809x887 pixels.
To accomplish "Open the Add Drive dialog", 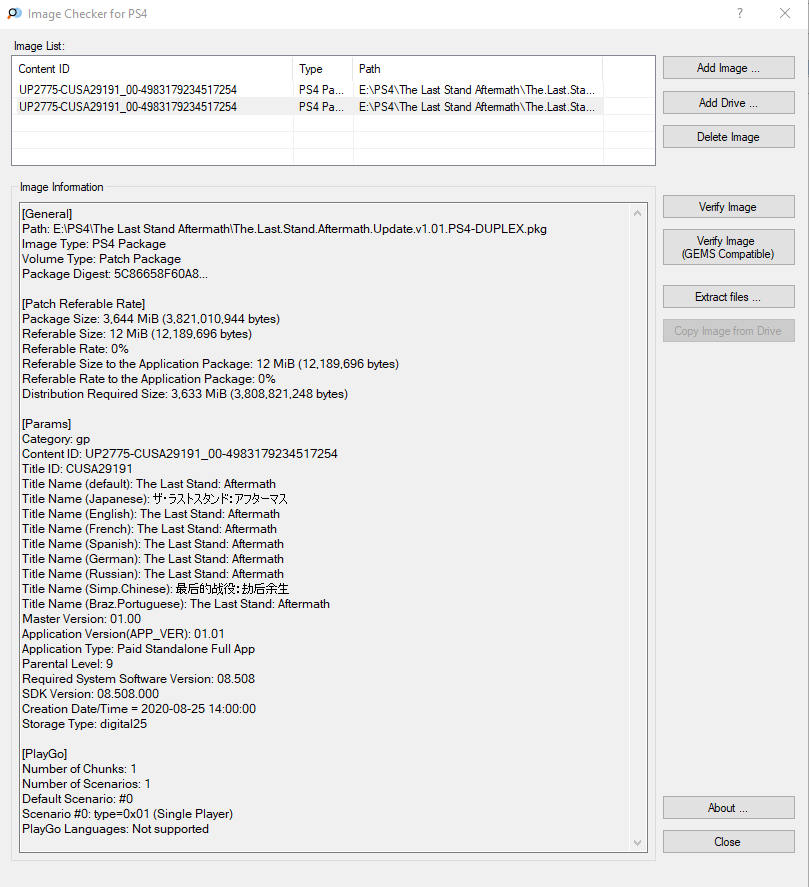I will coord(729,103).
